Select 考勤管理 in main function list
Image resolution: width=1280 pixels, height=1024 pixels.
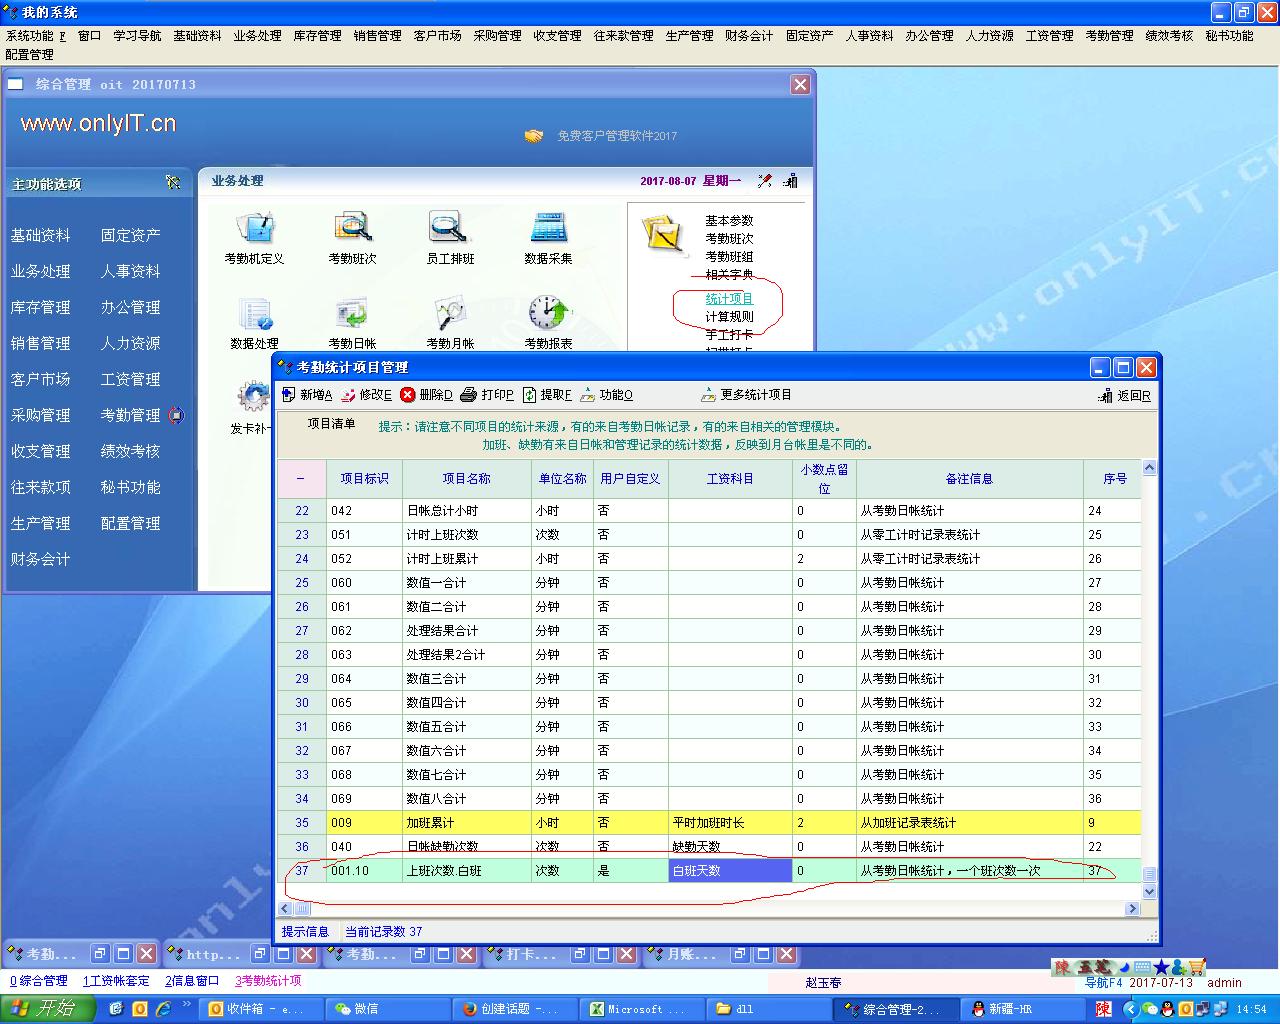[x=130, y=415]
